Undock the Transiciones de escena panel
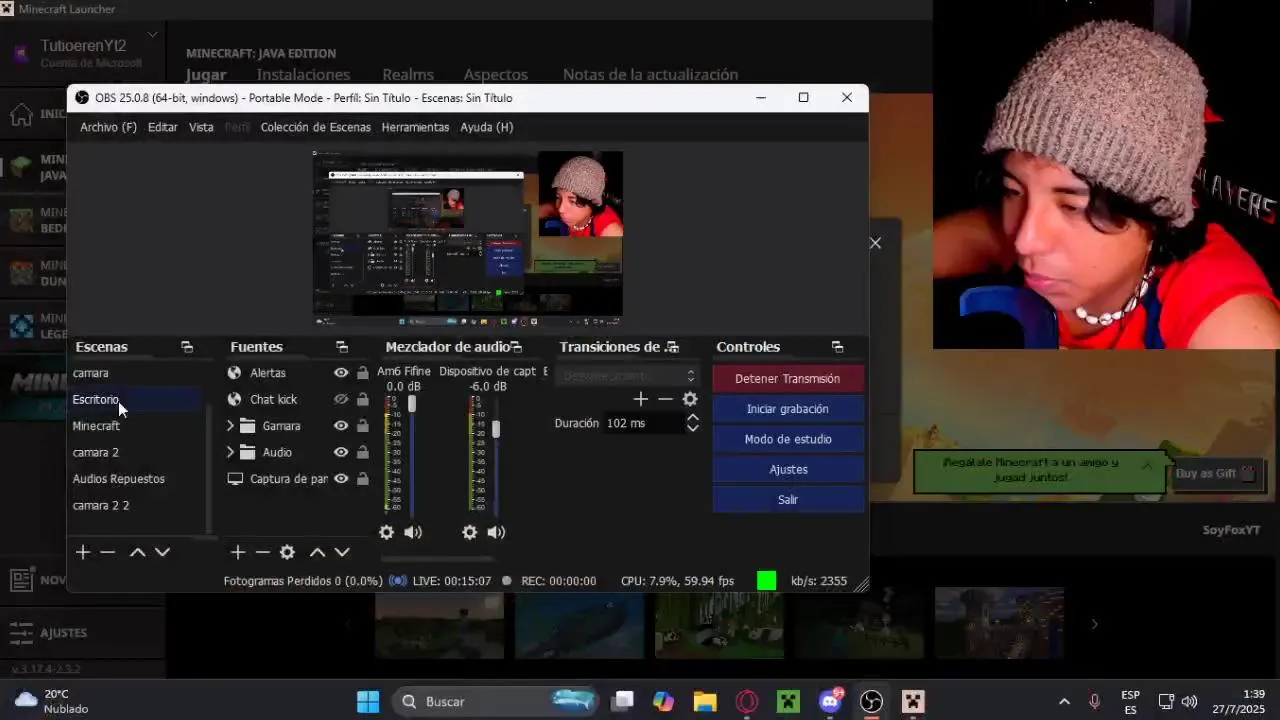Image resolution: width=1280 pixels, height=720 pixels. point(672,347)
